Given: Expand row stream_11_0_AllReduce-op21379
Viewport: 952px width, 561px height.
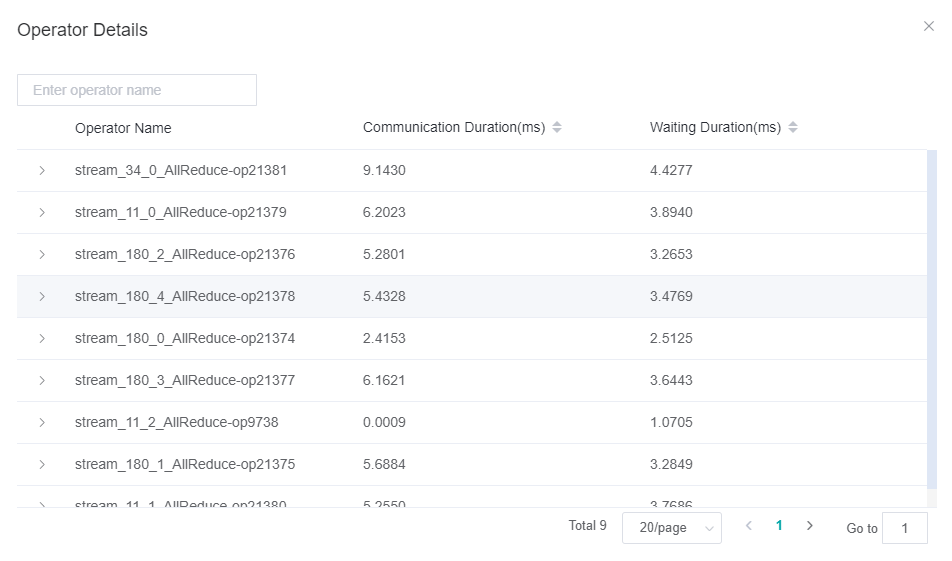Looking at the screenshot, I should 42,213.
